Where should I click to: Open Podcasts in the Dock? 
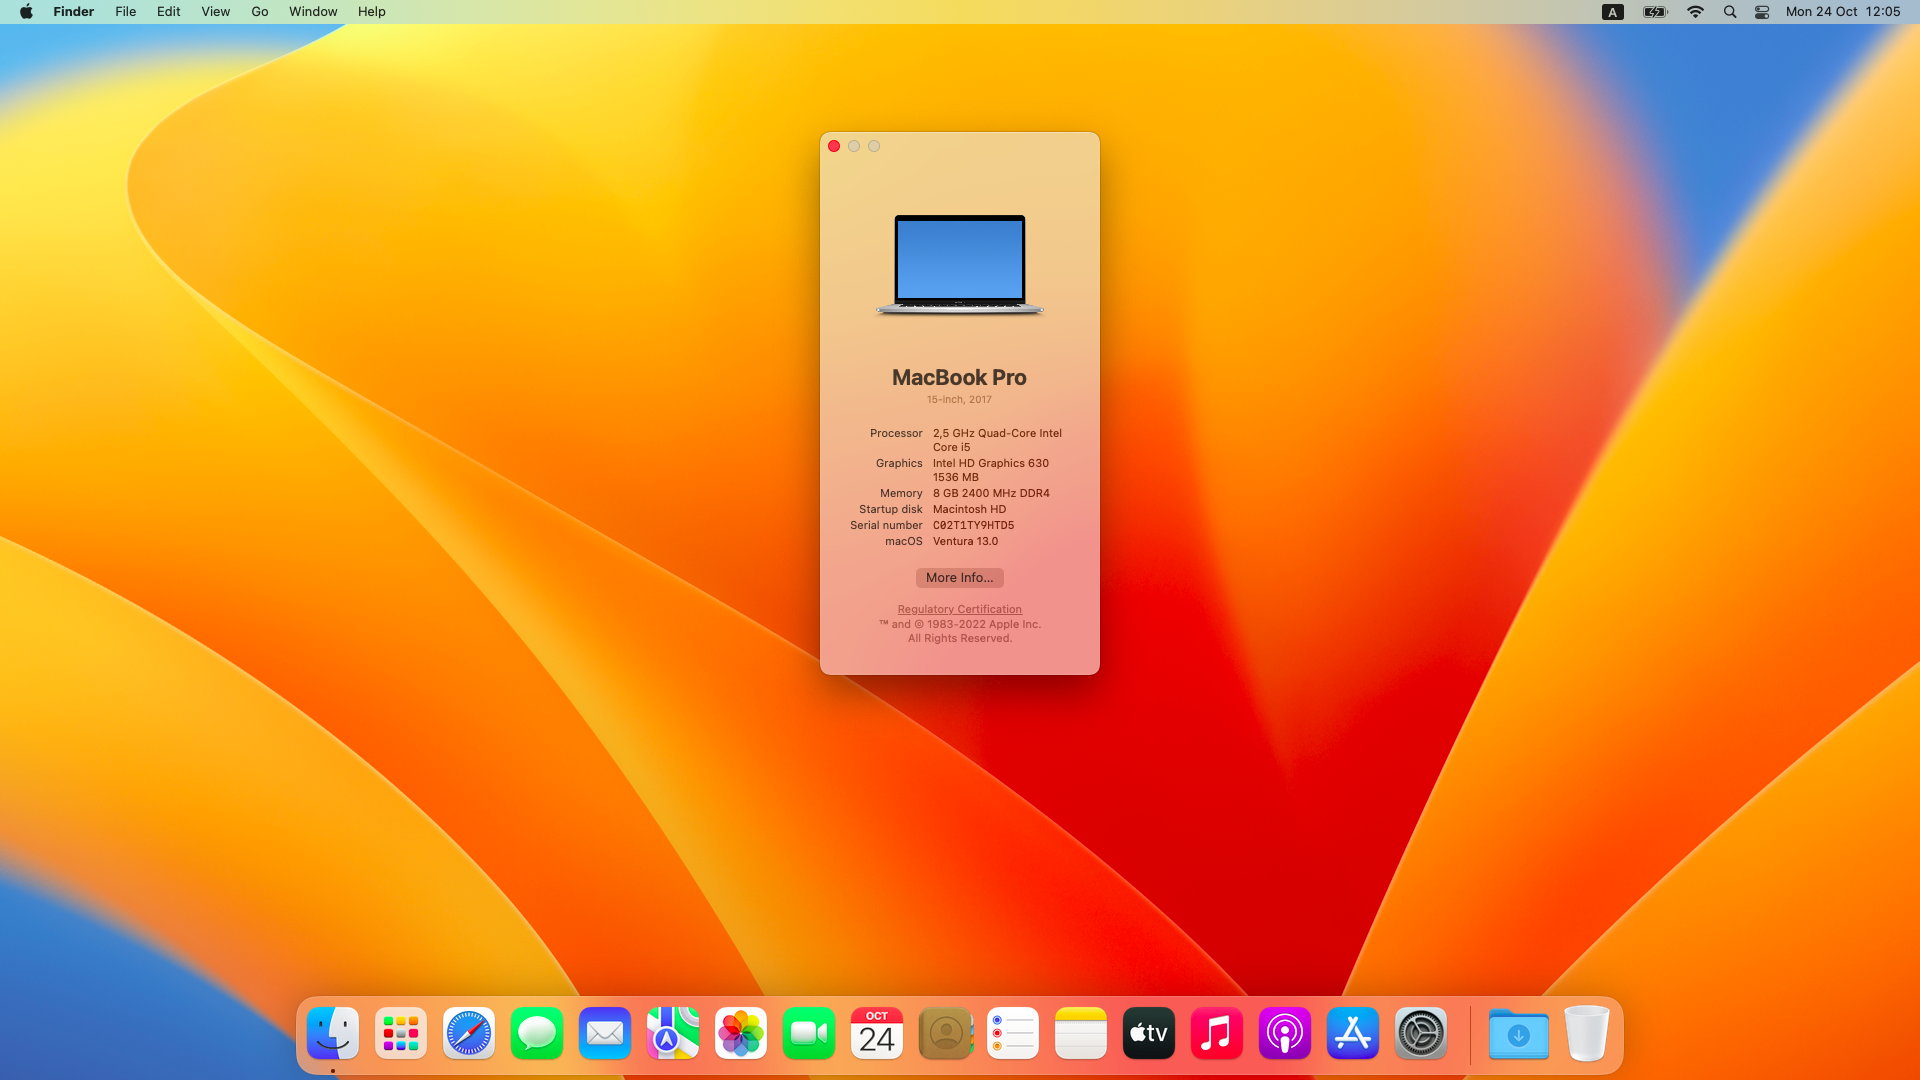coord(1285,1033)
